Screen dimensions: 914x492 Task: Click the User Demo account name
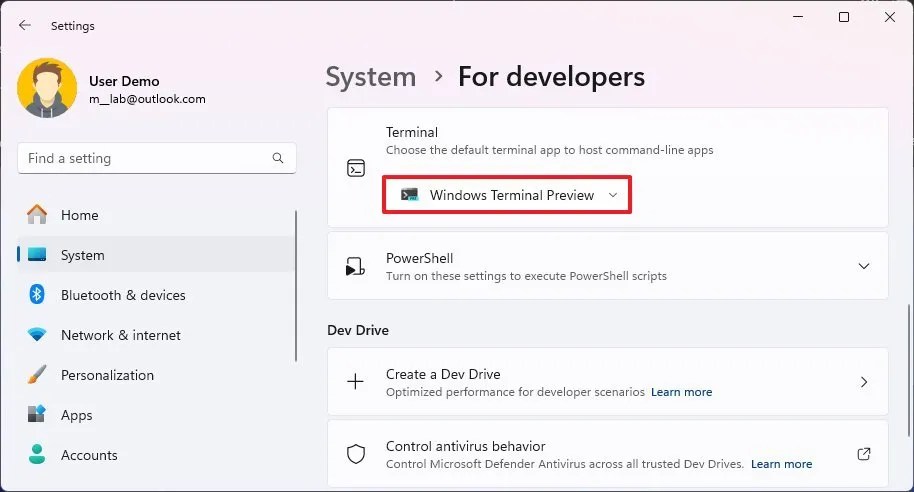pyautogui.click(x=124, y=81)
